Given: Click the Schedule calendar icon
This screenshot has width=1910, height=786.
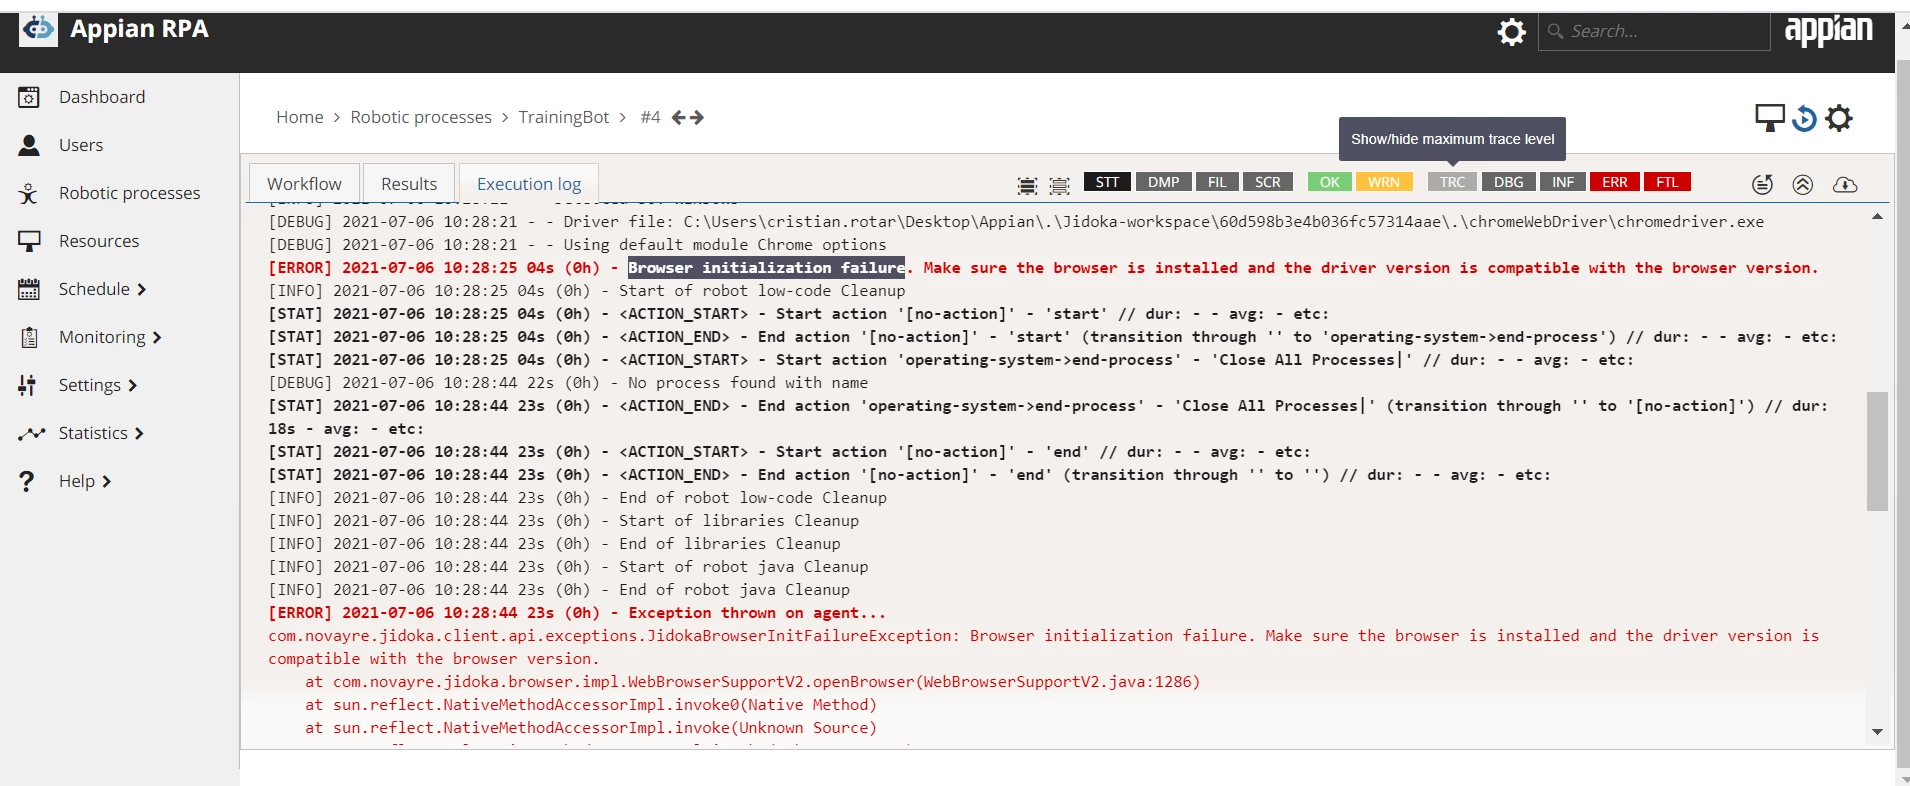Looking at the screenshot, I should click(29, 289).
